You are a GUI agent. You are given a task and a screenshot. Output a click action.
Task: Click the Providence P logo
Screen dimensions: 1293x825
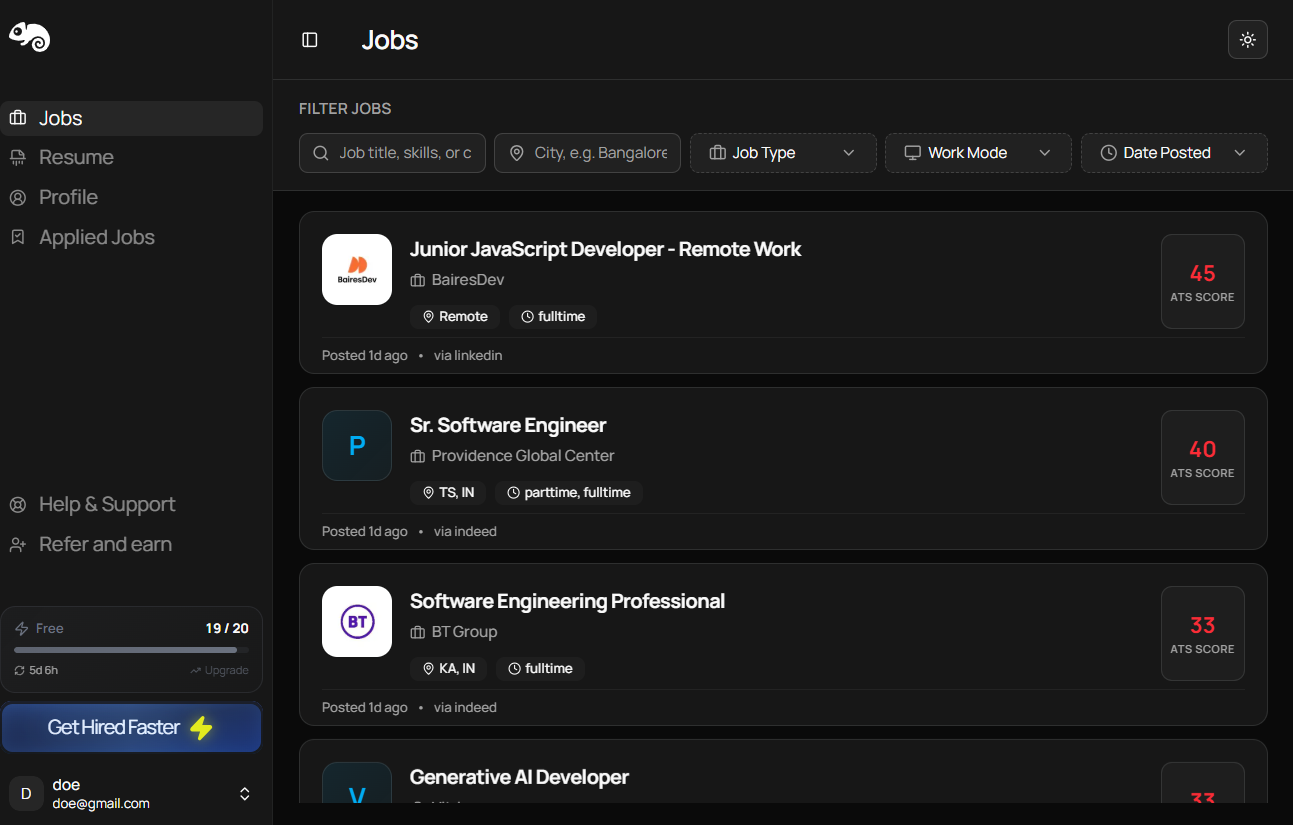[x=357, y=445]
